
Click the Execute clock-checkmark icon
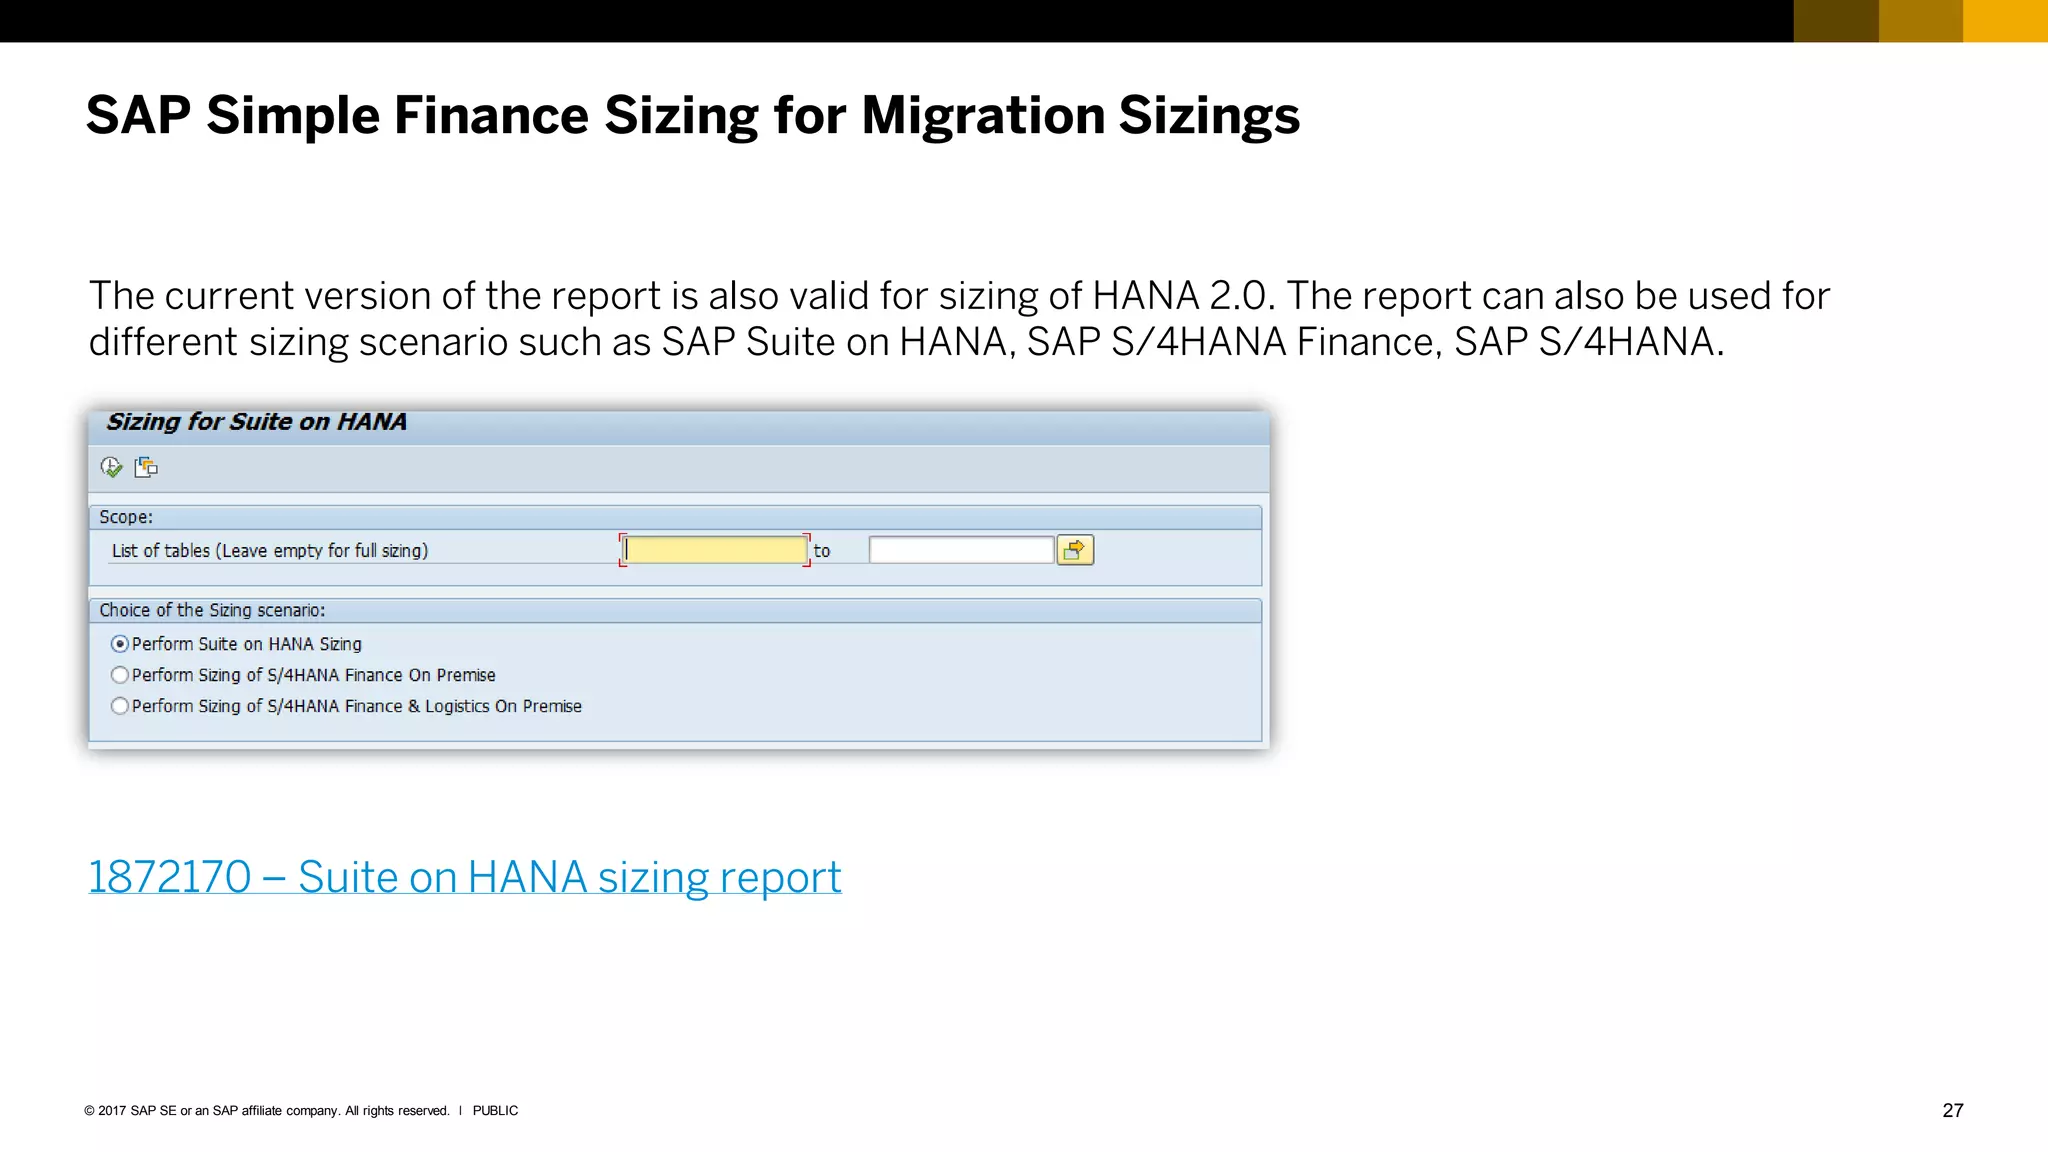click(111, 467)
